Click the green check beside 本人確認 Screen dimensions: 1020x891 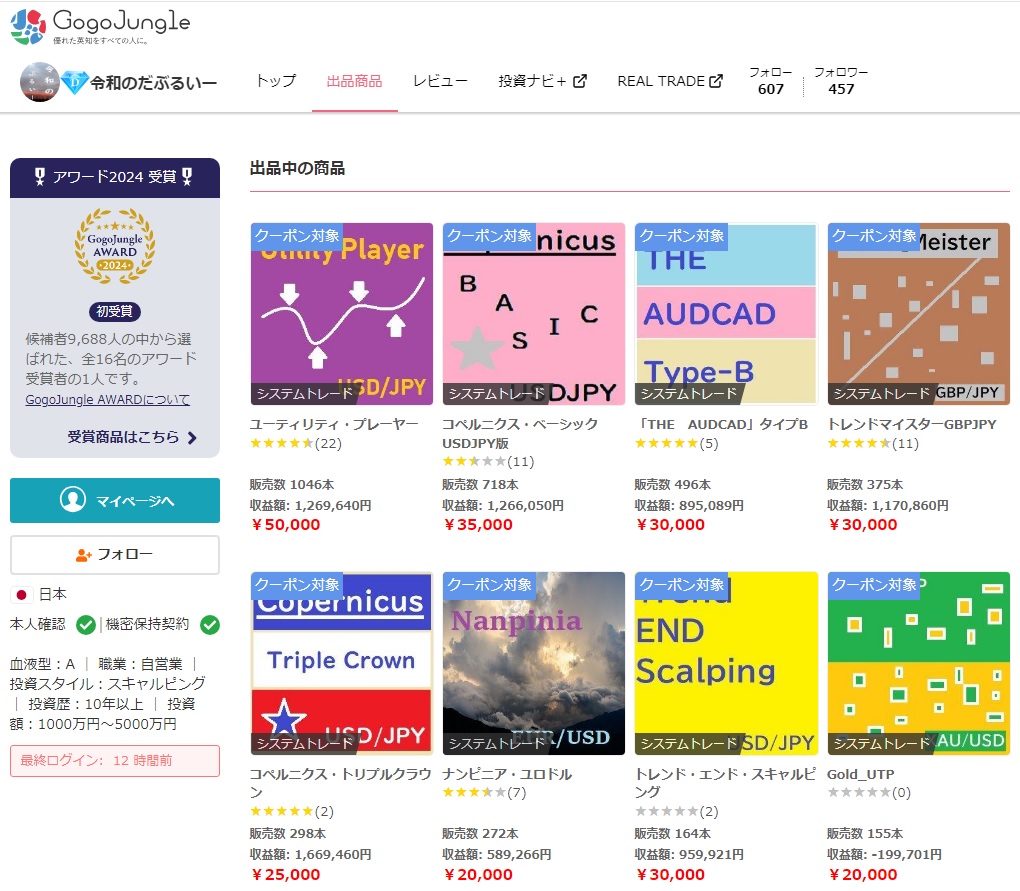coord(86,625)
